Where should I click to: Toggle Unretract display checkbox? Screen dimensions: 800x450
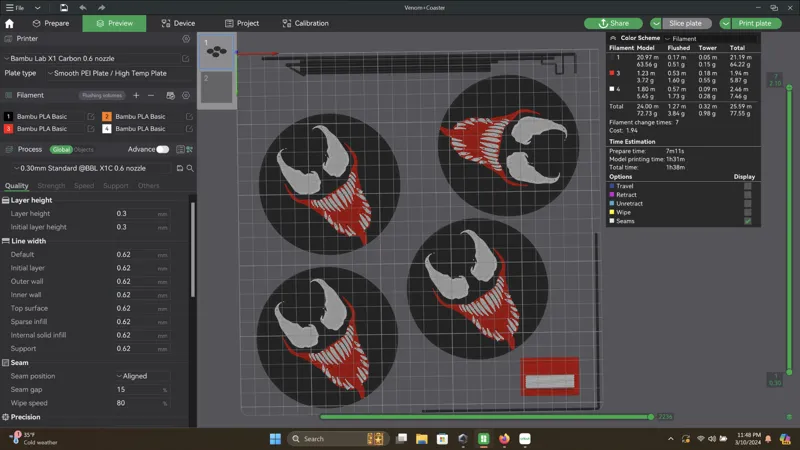coord(747,204)
